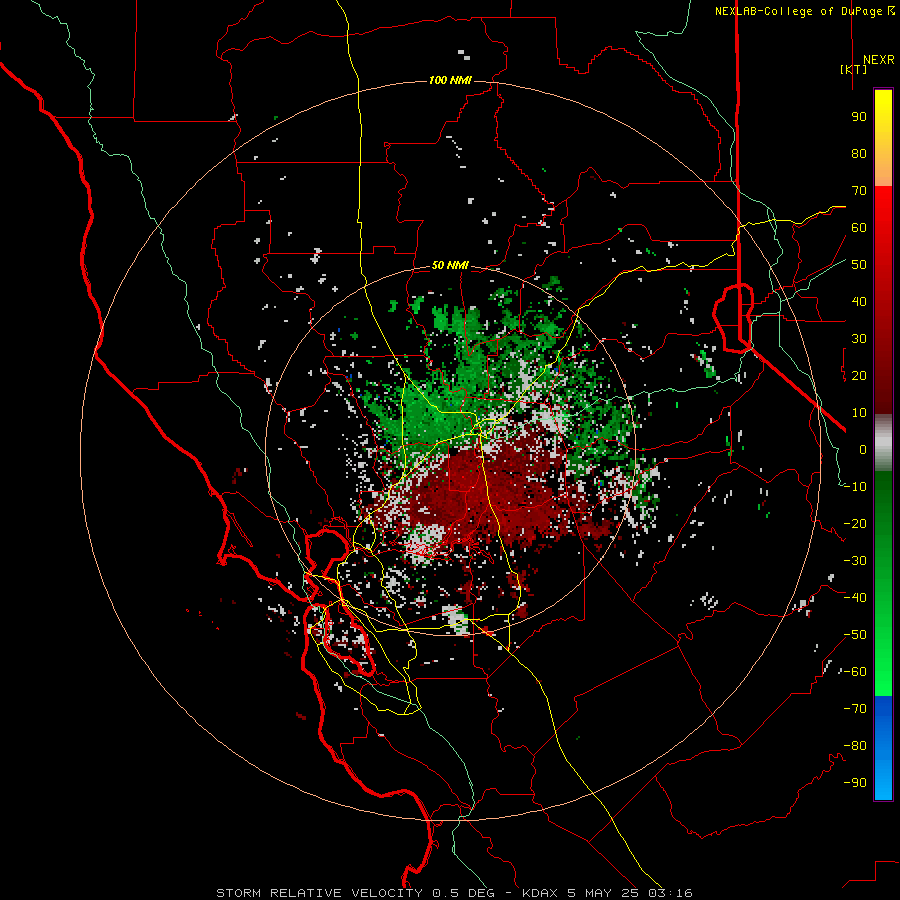Click the 70 value on velocity scale
This screenshot has width=900, height=900.
859,191
